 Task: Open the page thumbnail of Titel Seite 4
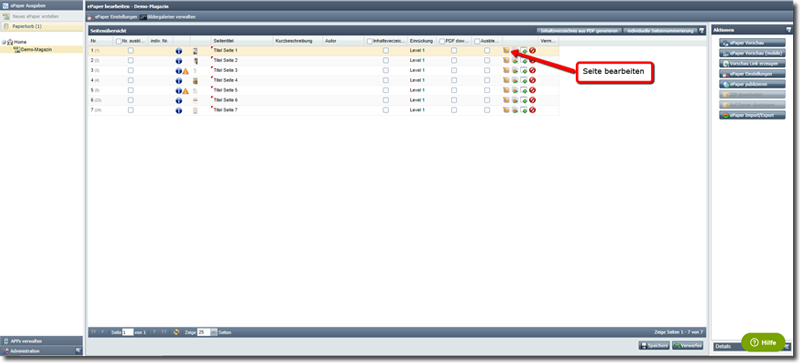tap(195, 80)
